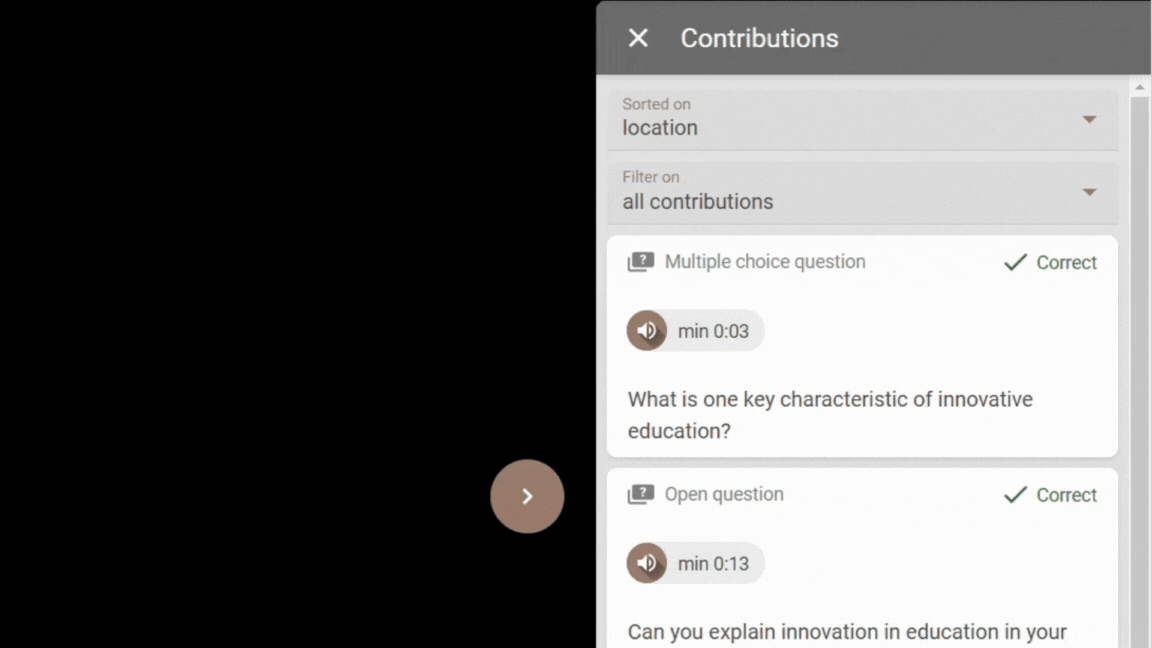Play audio at min 0:13
This screenshot has height=648, width=1152.
pos(647,564)
